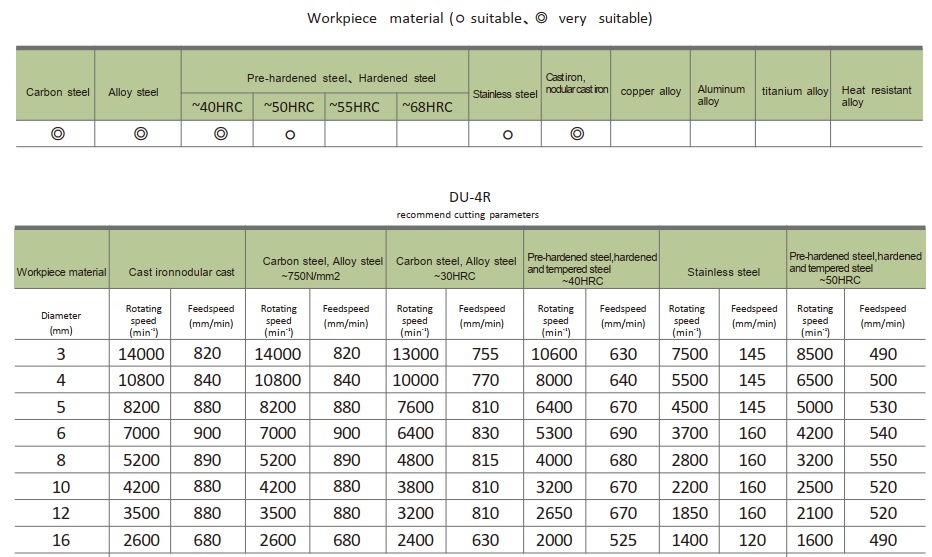Select the '2800' rotating speed value
Viewport: 932px width, 557px height.
click(689, 460)
